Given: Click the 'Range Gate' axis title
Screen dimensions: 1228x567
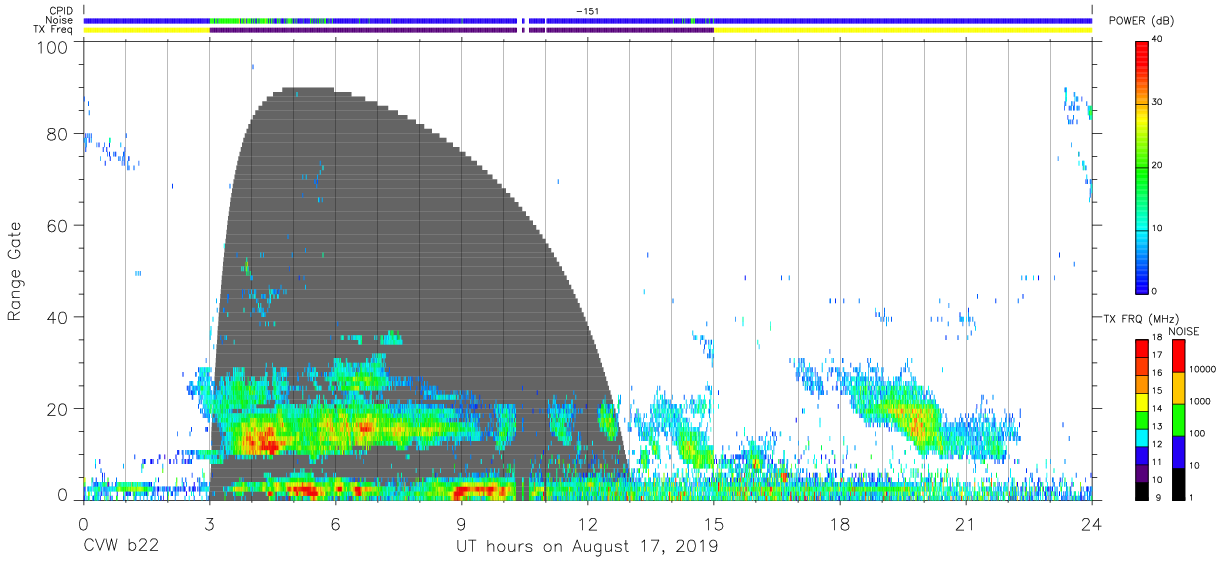Looking at the screenshot, I should click(x=15, y=272).
